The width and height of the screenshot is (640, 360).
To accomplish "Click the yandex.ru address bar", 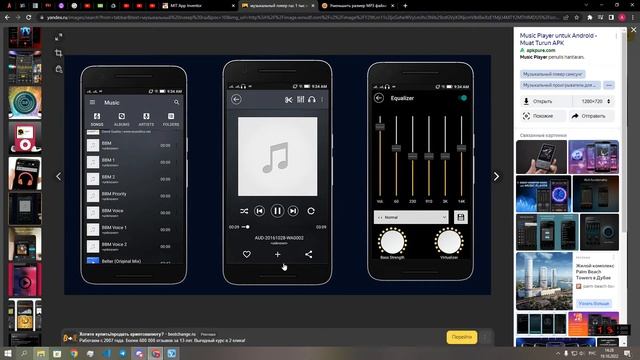I will (302, 18).
